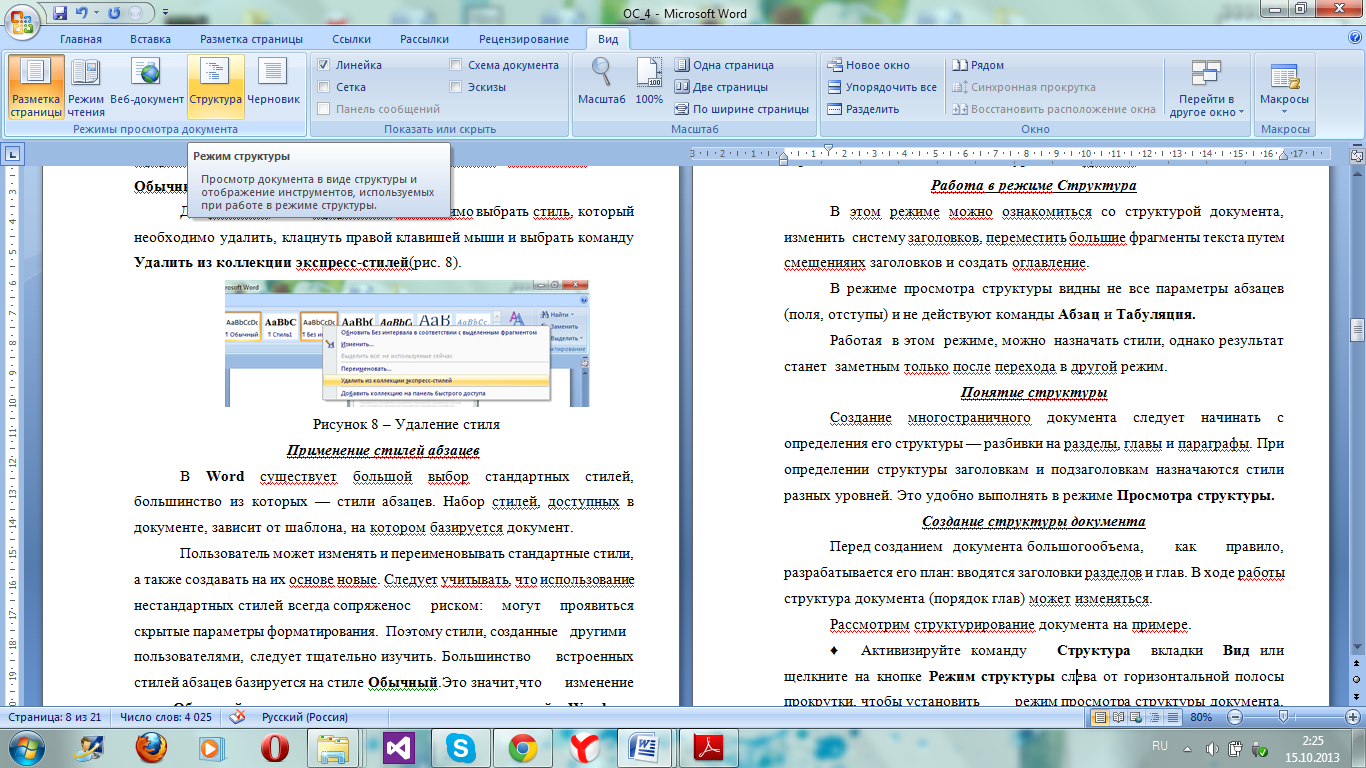Click the Office button

pos(23,23)
